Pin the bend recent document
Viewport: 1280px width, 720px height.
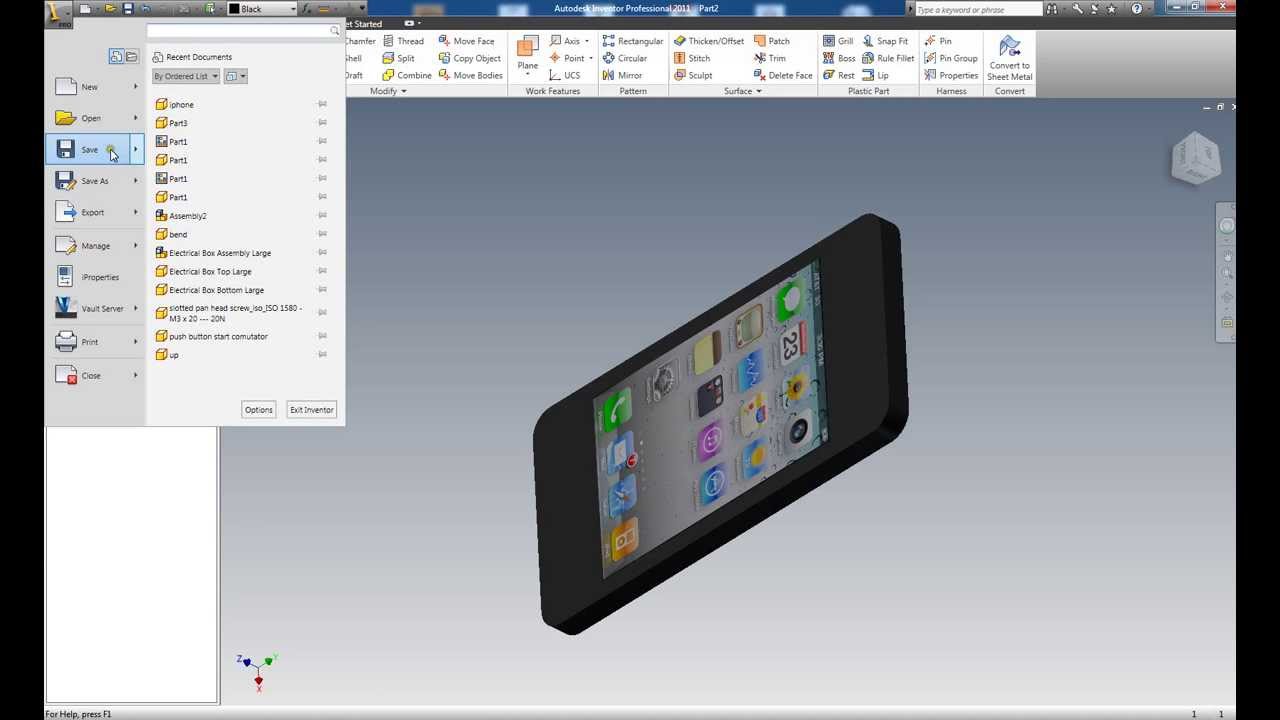(322, 234)
